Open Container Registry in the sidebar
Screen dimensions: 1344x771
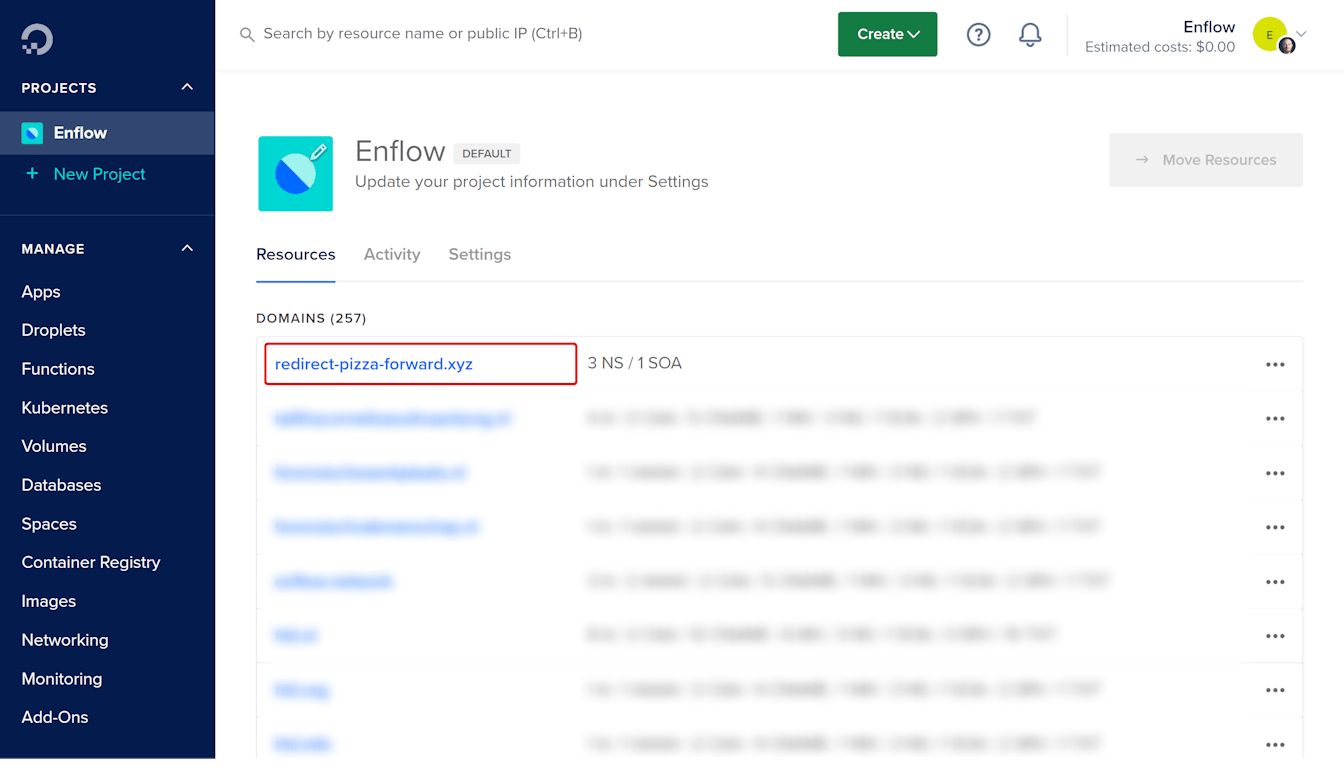91,562
